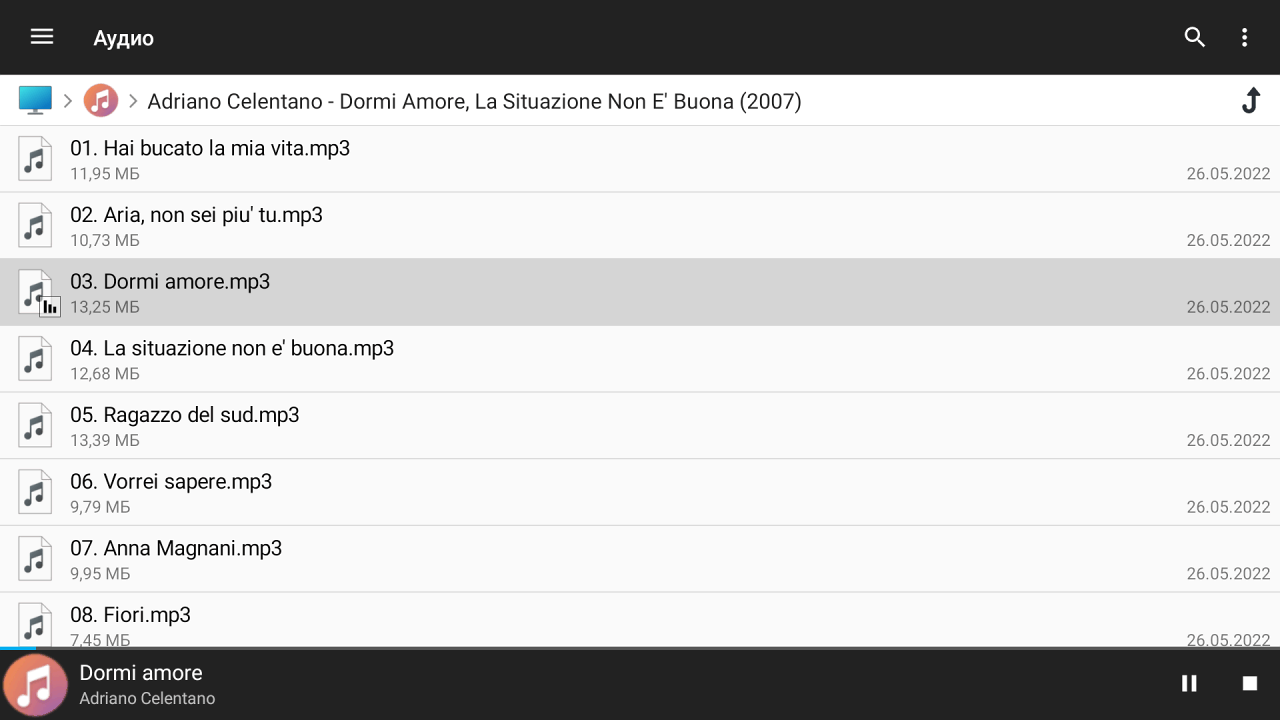Click the blue computer monitor breadcrumb icon
The width and height of the screenshot is (1280, 720).
pyautogui.click(x=35, y=100)
